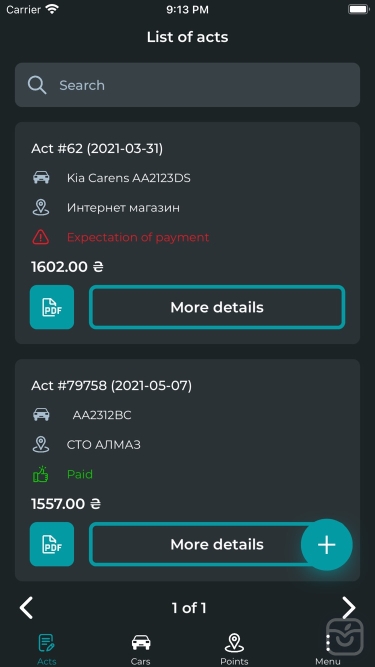Go to the next page arrow
The image size is (375, 667).
pyautogui.click(x=349, y=608)
